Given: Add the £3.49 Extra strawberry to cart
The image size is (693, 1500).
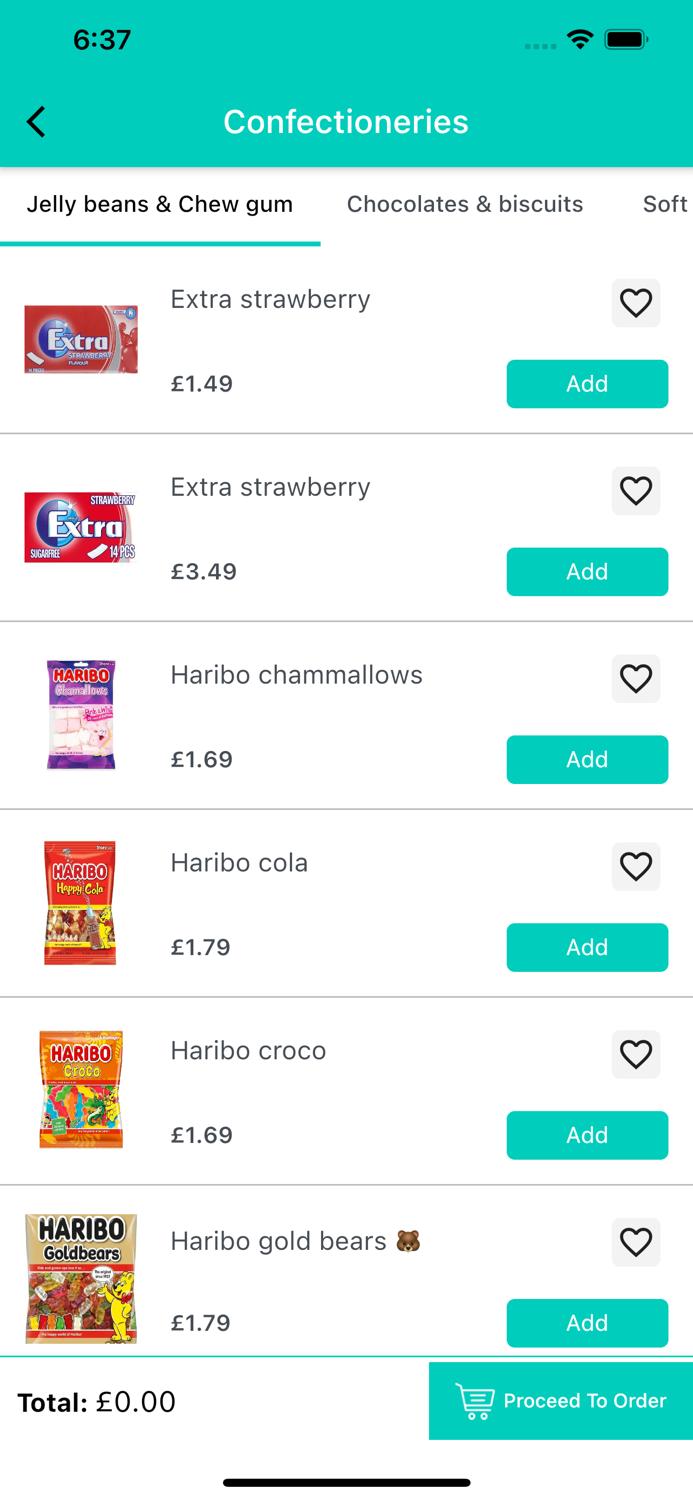Looking at the screenshot, I should click(587, 572).
